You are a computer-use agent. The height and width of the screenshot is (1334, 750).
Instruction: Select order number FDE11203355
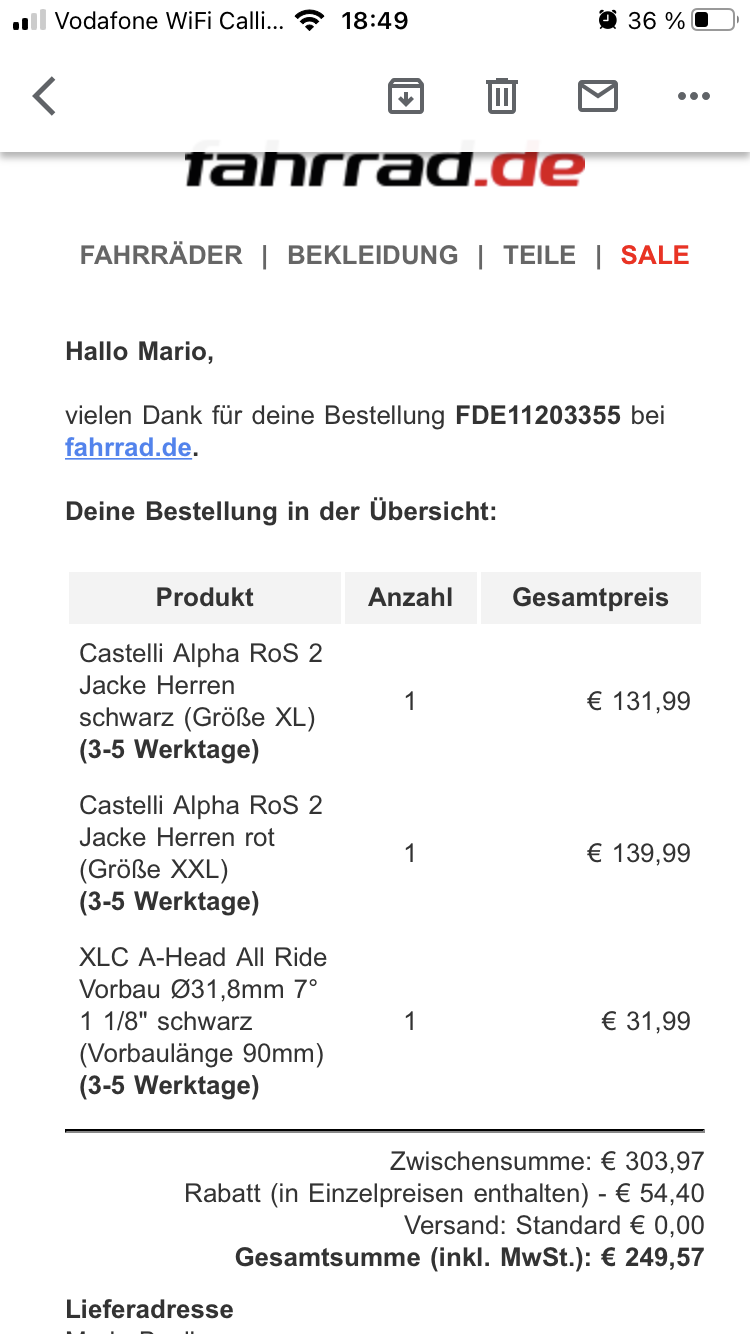tap(538, 415)
